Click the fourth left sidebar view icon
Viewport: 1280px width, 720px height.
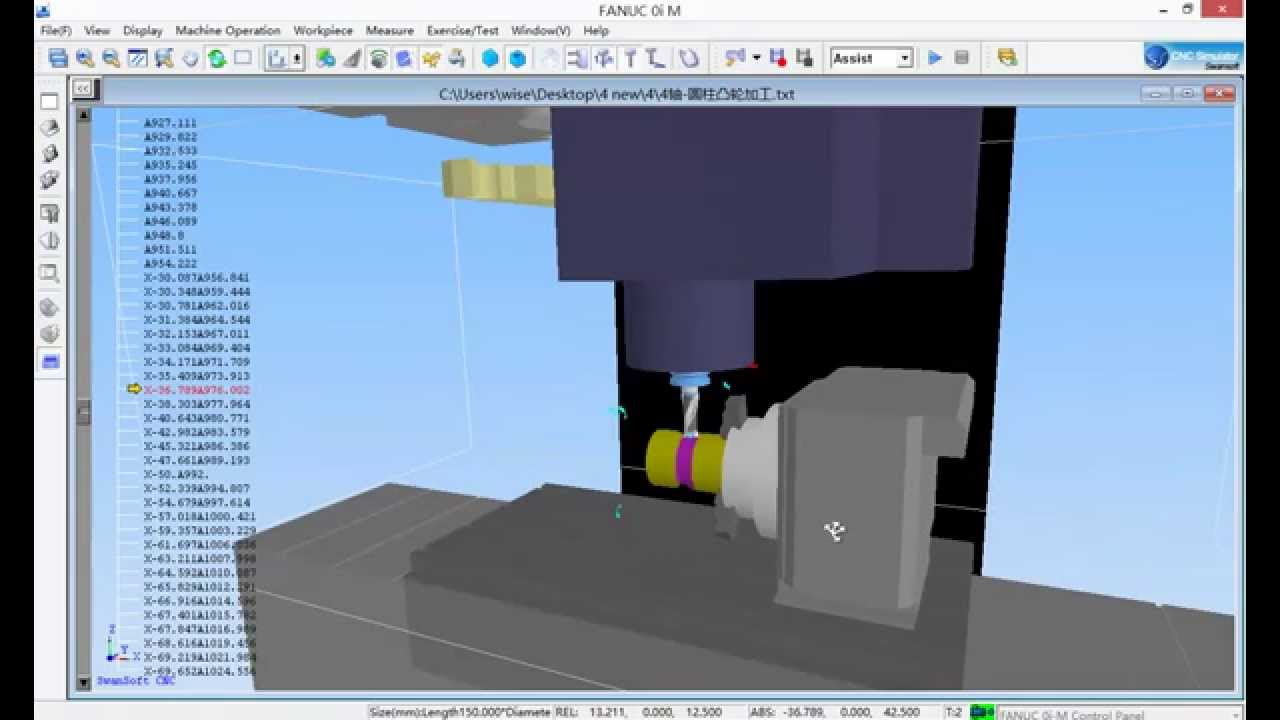(49, 181)
